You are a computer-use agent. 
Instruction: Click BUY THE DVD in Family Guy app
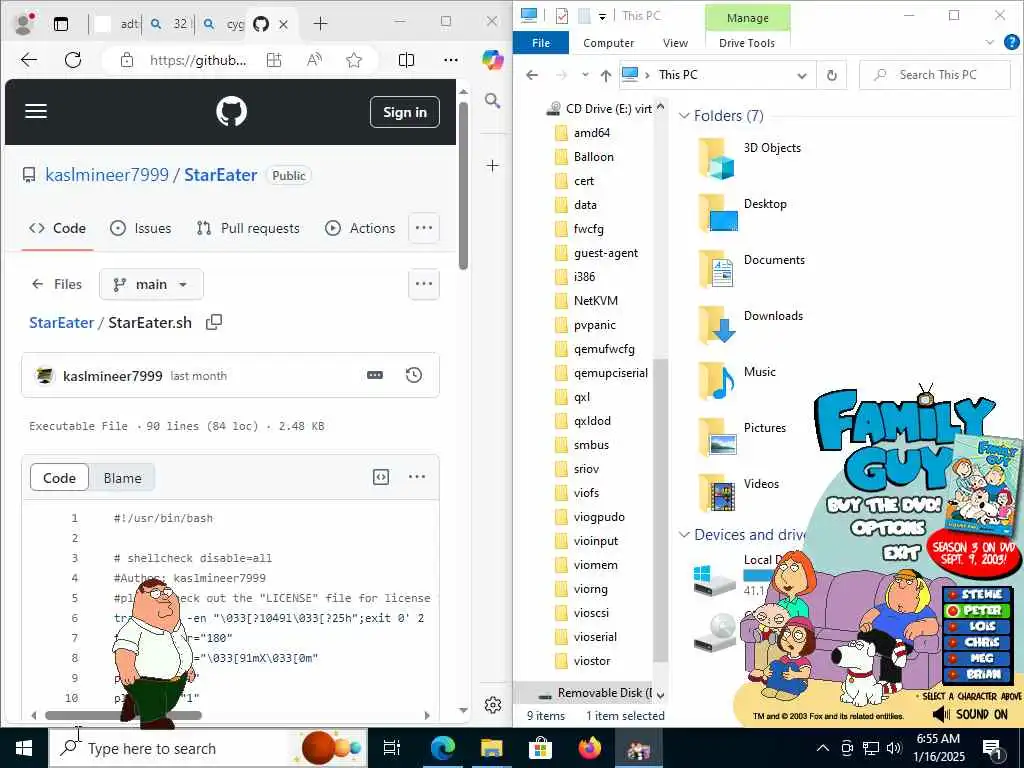(884, 504)
